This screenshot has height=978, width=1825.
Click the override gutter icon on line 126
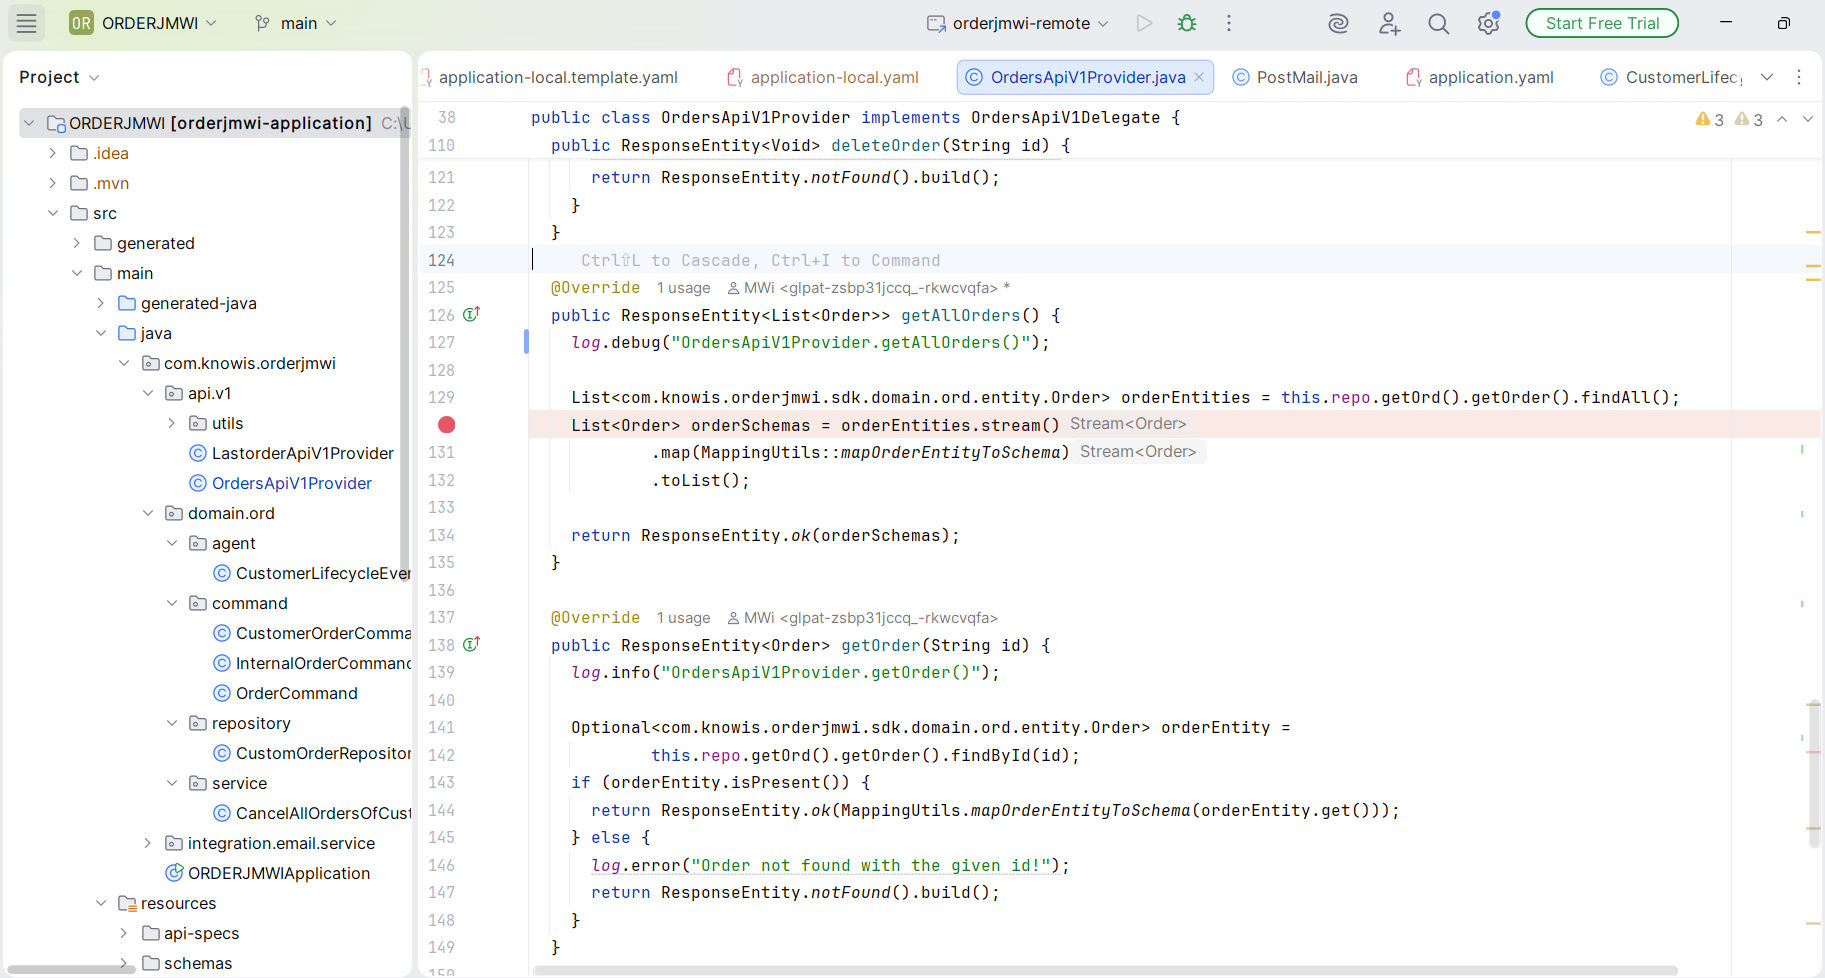point(471,314)
